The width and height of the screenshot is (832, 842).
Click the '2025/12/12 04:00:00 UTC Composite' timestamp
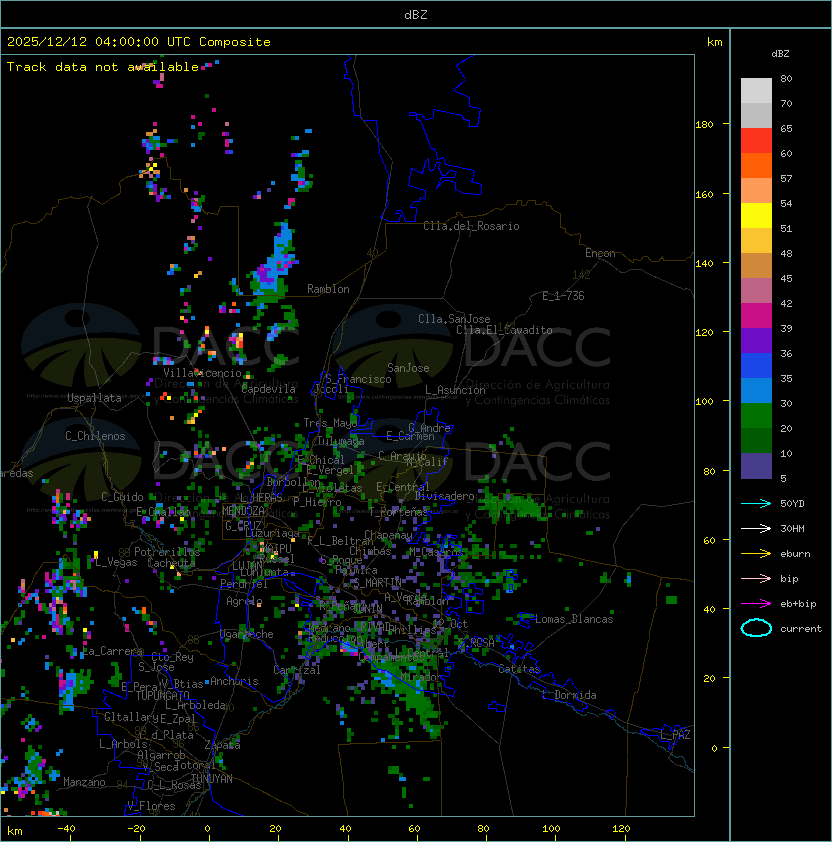(139, 42)
